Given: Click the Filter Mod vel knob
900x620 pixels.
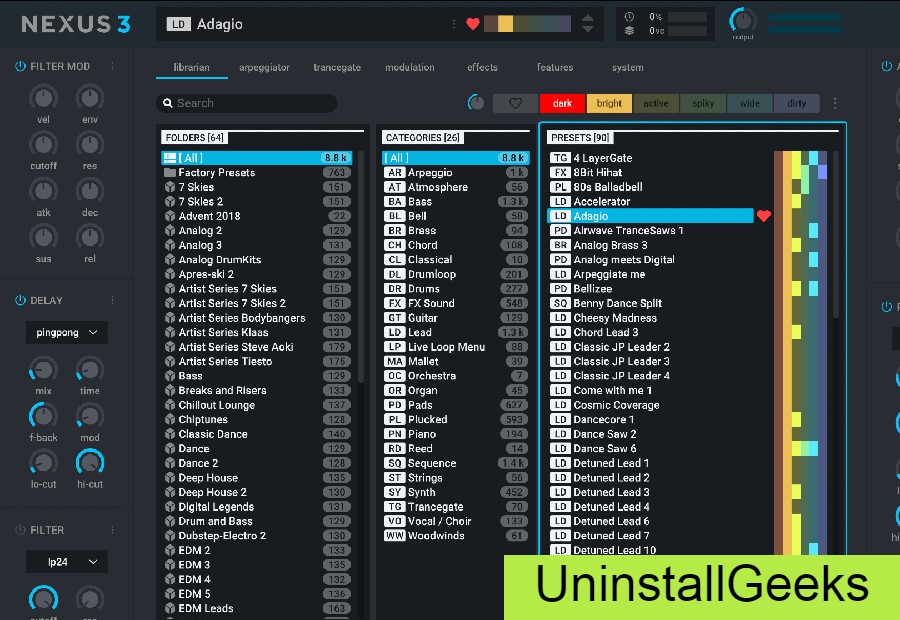Looking at the screenshot, I should click(43, 98).
